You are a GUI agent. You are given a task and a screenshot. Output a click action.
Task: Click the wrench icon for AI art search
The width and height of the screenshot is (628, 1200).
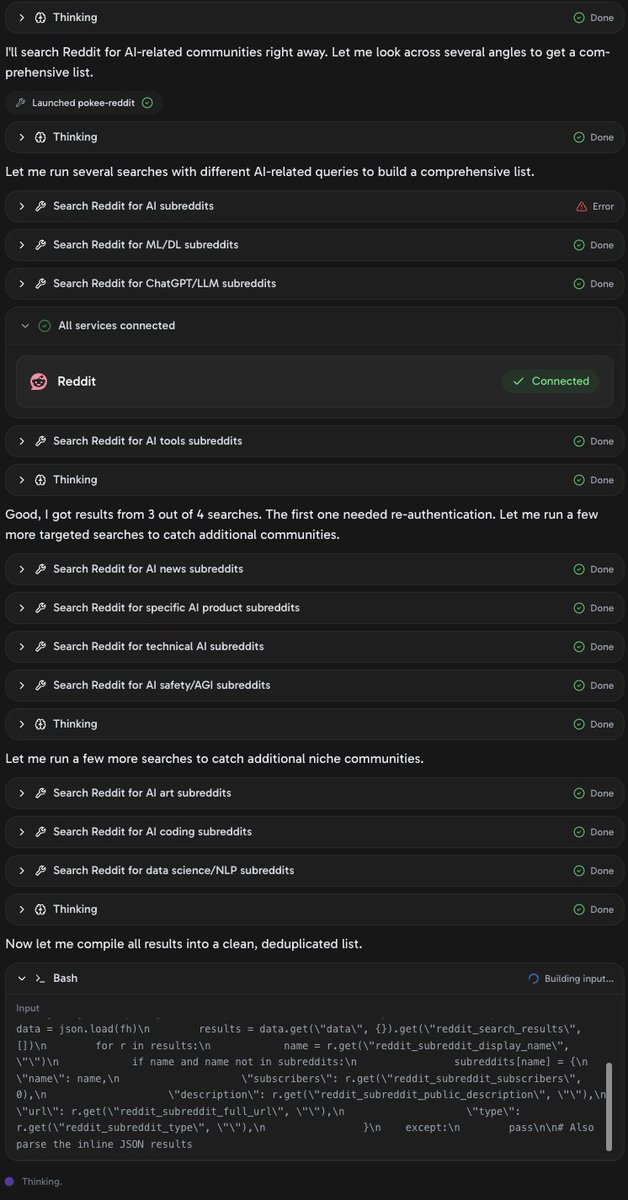coord(41,793)
